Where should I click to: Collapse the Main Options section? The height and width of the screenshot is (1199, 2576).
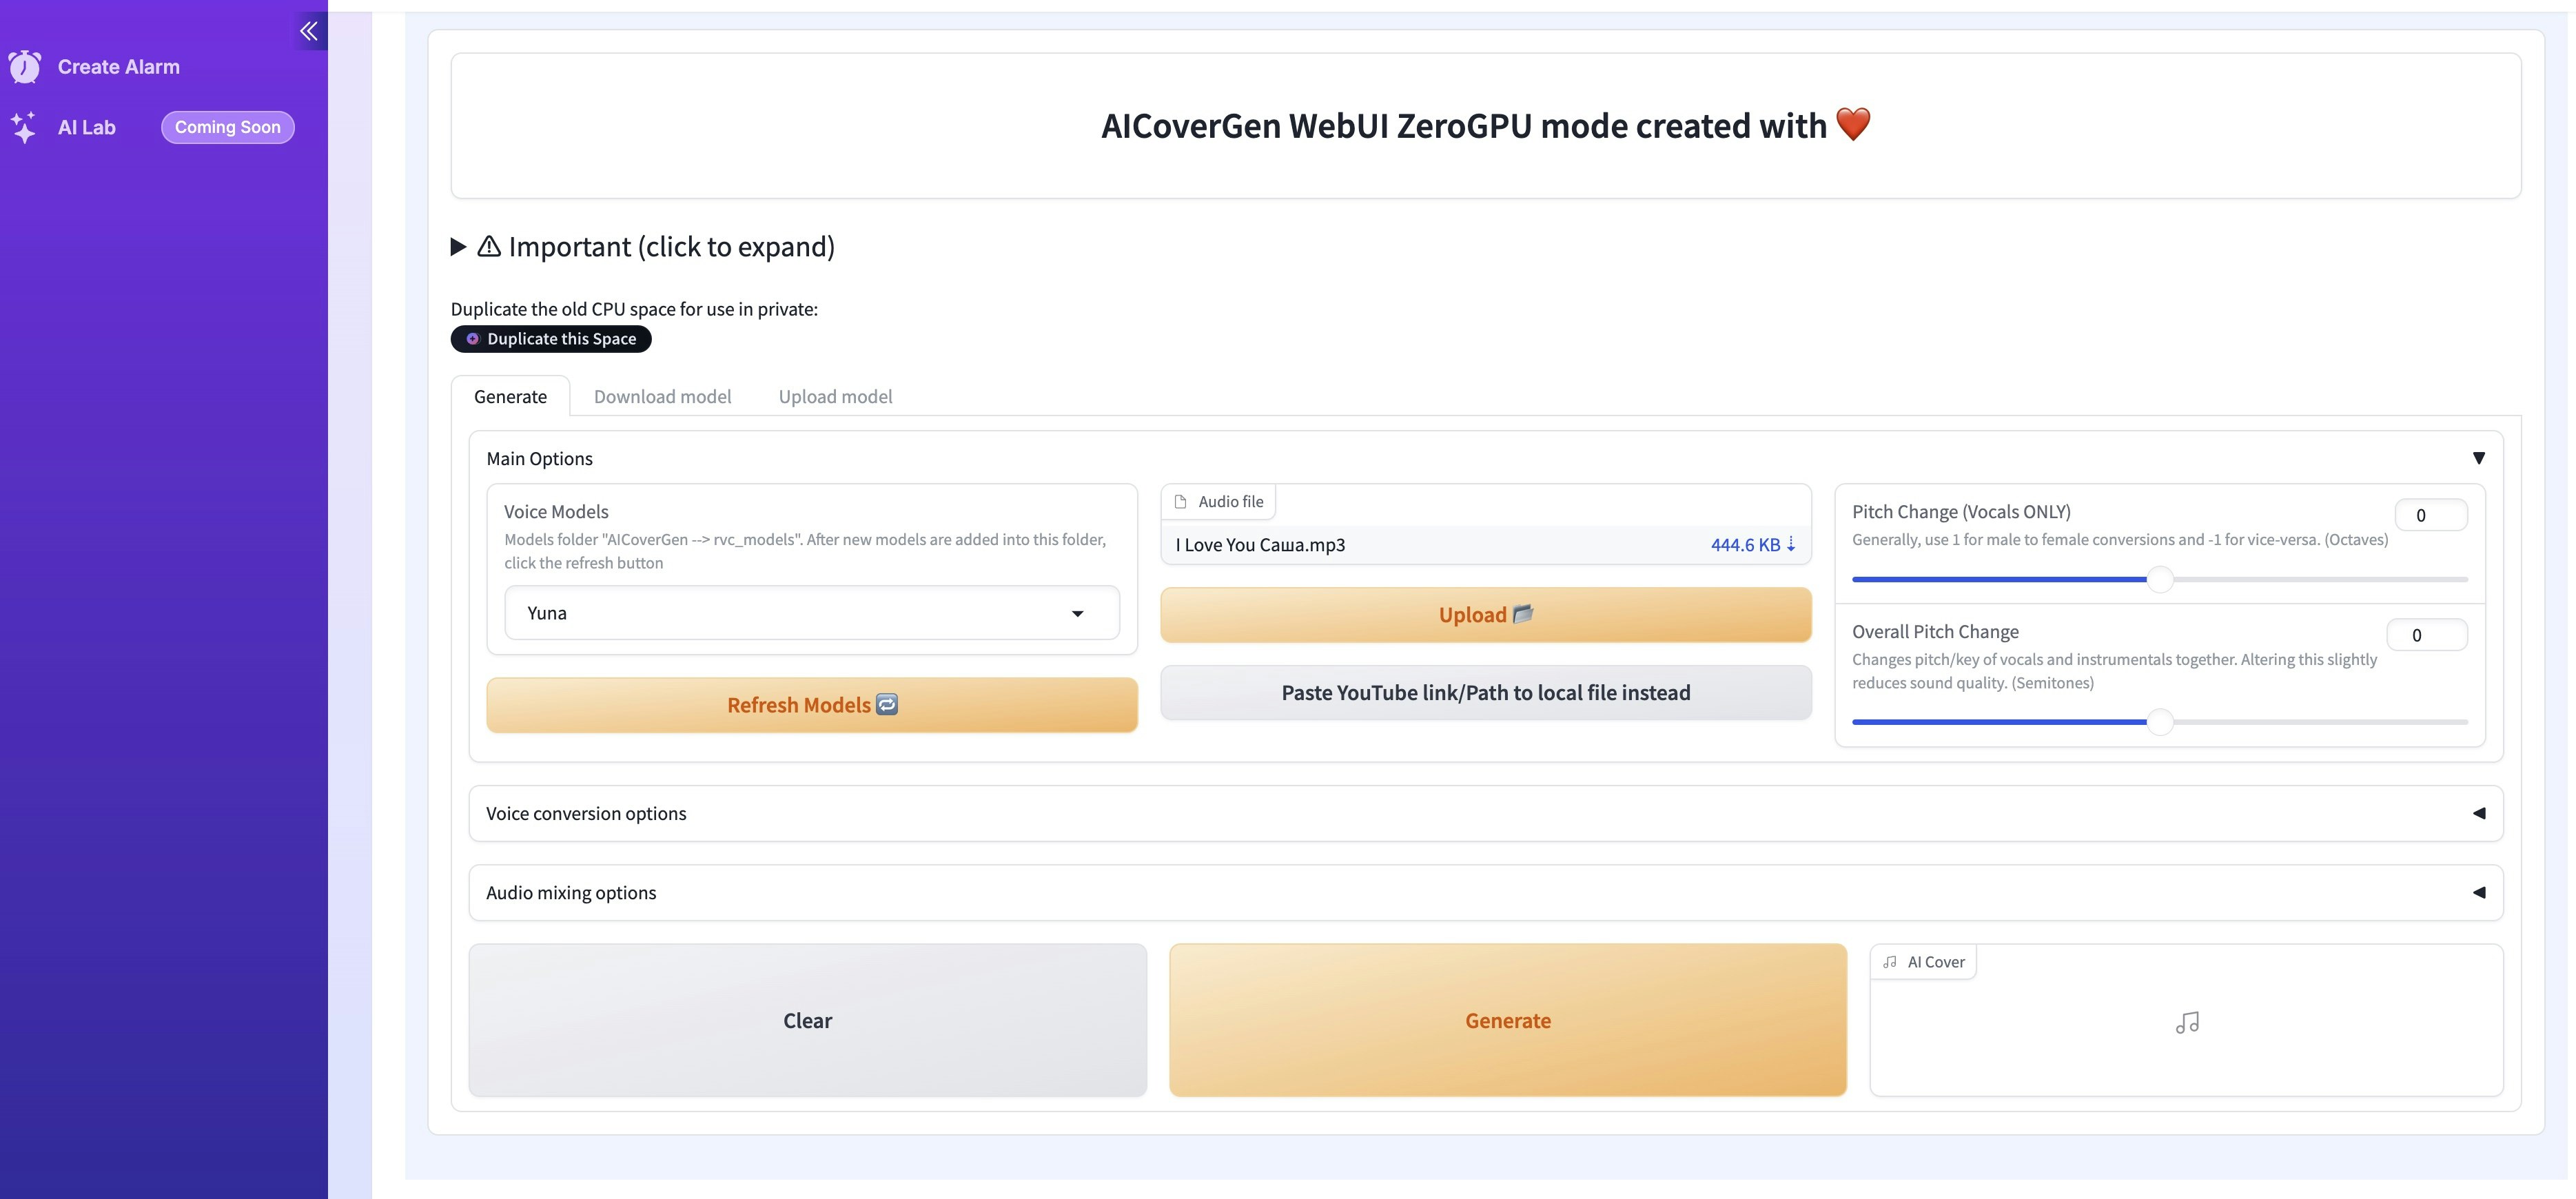[x=2479, y=458]
